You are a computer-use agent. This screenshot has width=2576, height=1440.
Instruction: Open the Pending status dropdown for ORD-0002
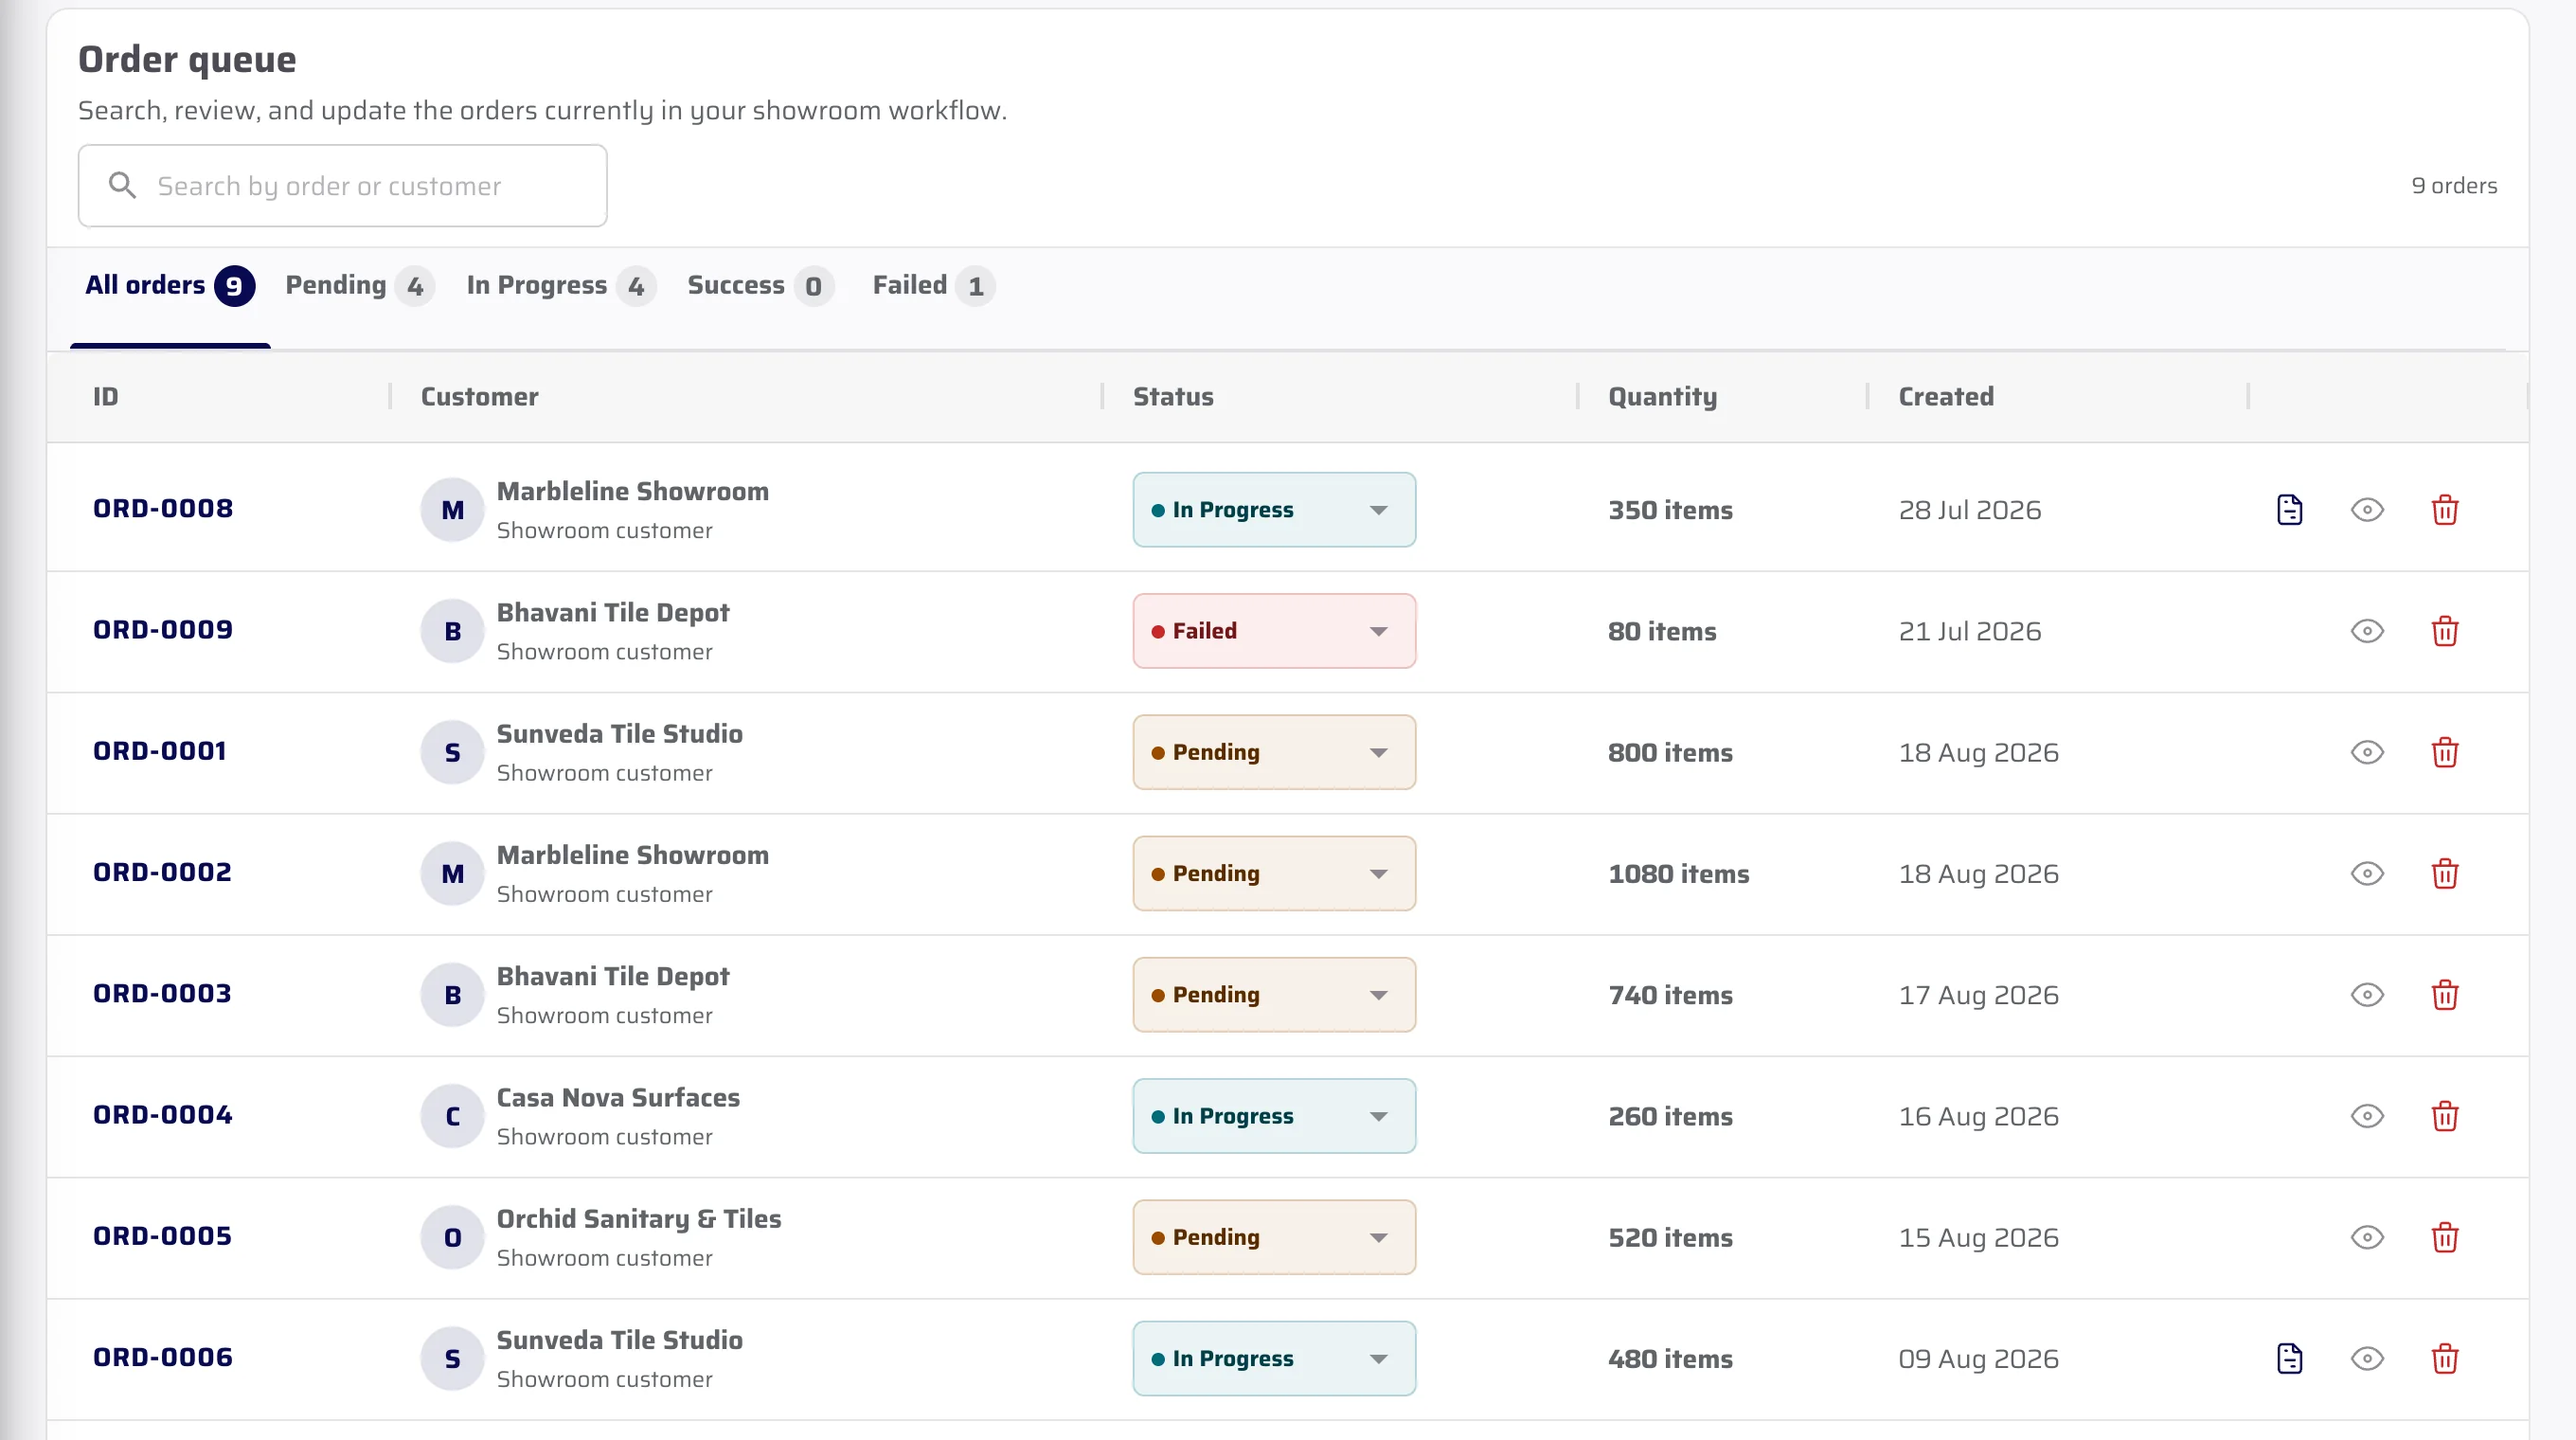coord(1274,873)
